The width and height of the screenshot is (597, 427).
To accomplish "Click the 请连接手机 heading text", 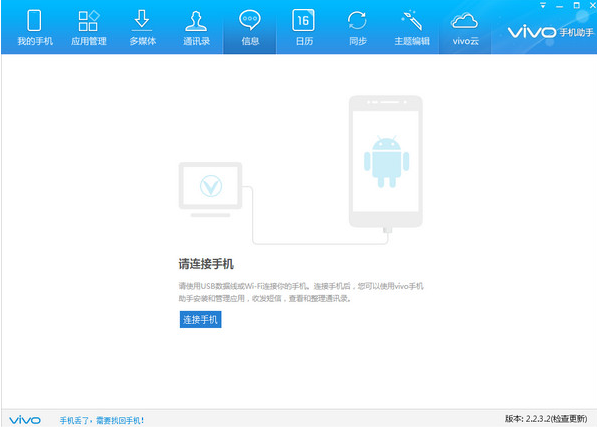I will 206,264.
